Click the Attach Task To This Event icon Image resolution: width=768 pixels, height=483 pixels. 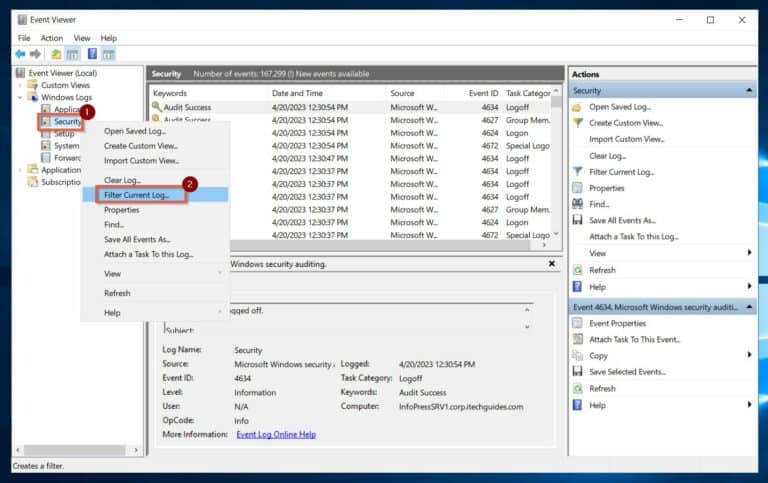click(577, 339)
